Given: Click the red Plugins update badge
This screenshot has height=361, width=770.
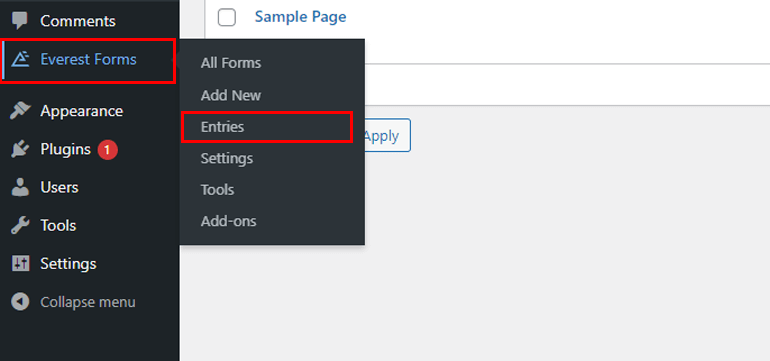Looking at the screenshot, I should click(x=108, y=150).
